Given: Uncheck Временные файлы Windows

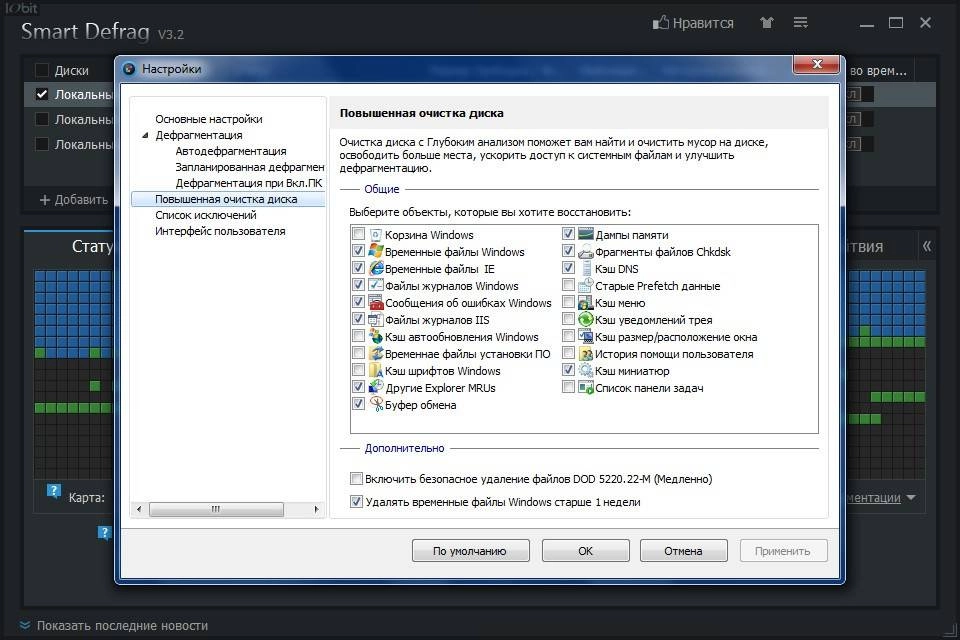Looking at the screenshot, I should (358, 251).
